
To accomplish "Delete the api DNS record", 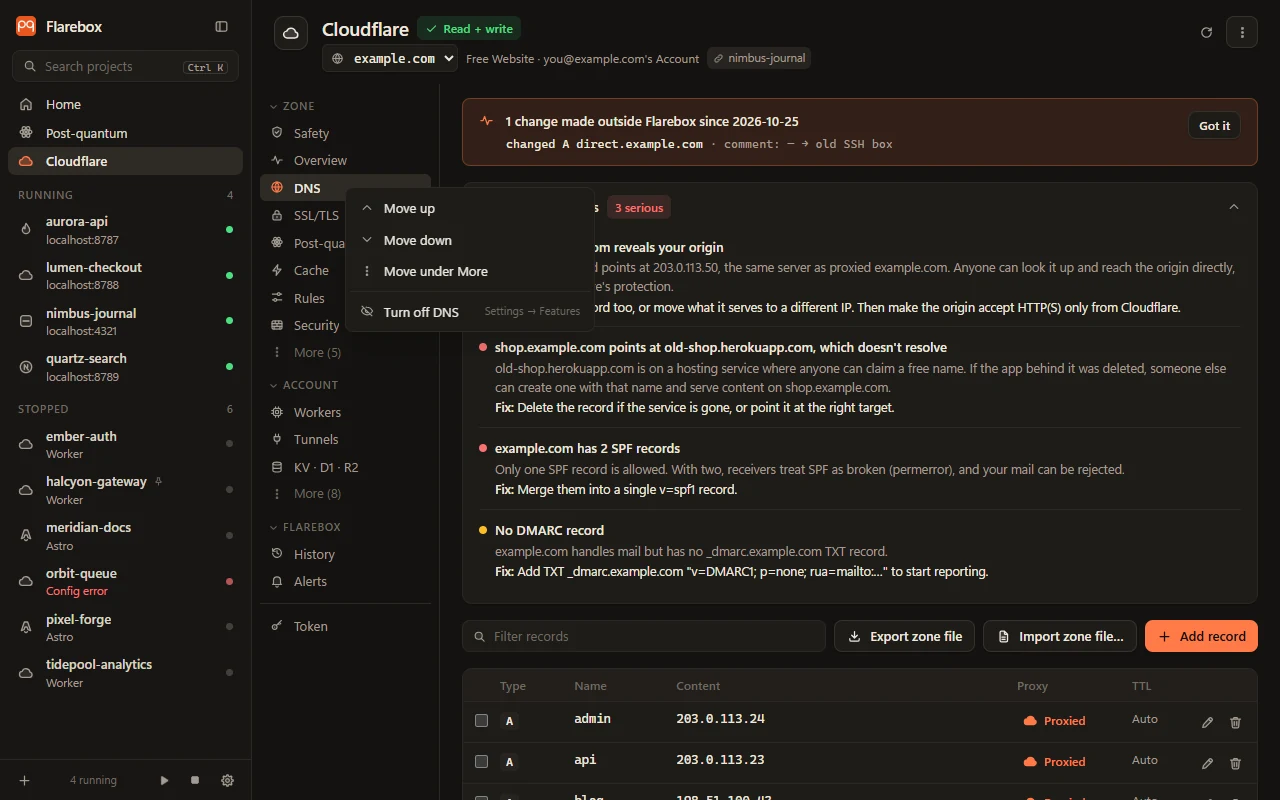I will point(1235,763).
